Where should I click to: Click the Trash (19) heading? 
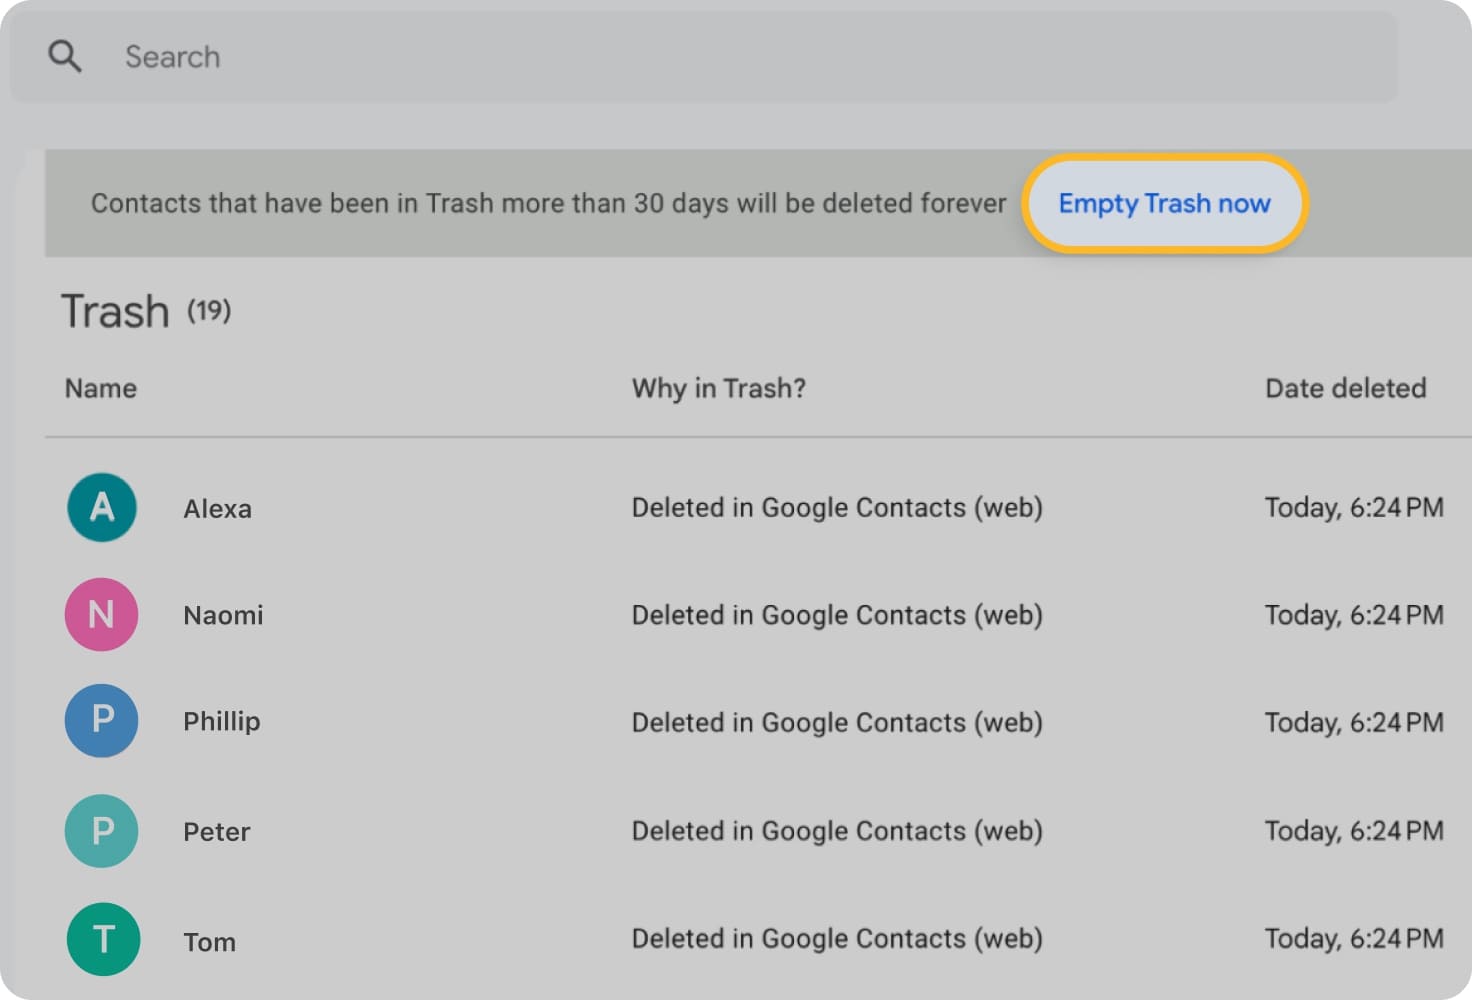(x=146, y=310)
